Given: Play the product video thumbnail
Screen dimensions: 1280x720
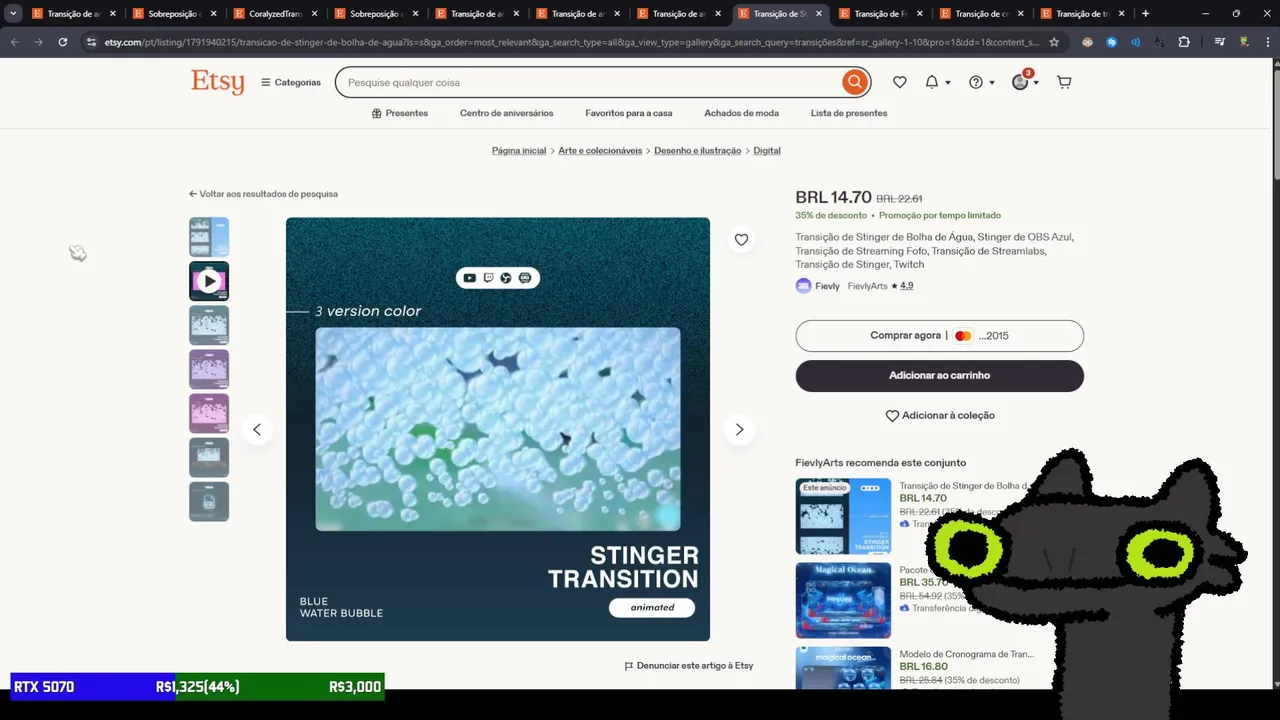Looking at the screenshot, I should click(x=209, y=281).
